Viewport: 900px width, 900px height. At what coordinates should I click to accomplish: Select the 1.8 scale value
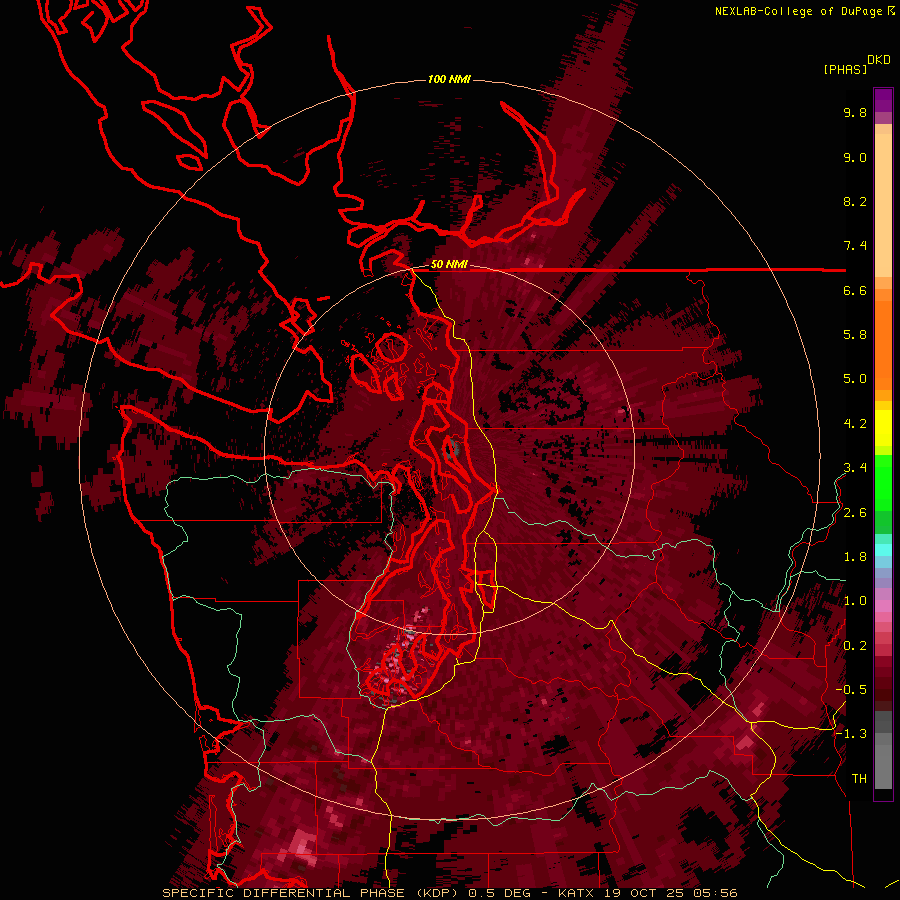(x=855, y=557)
